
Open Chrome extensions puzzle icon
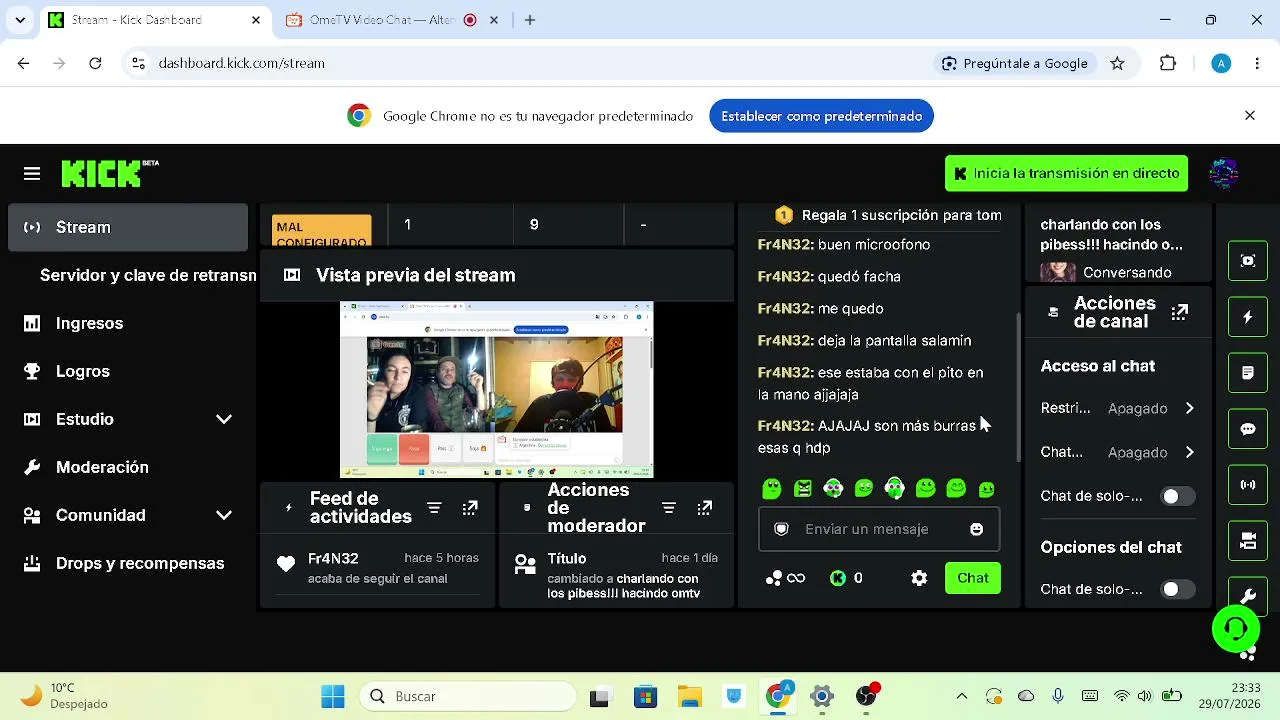(x=1168, y=63)
